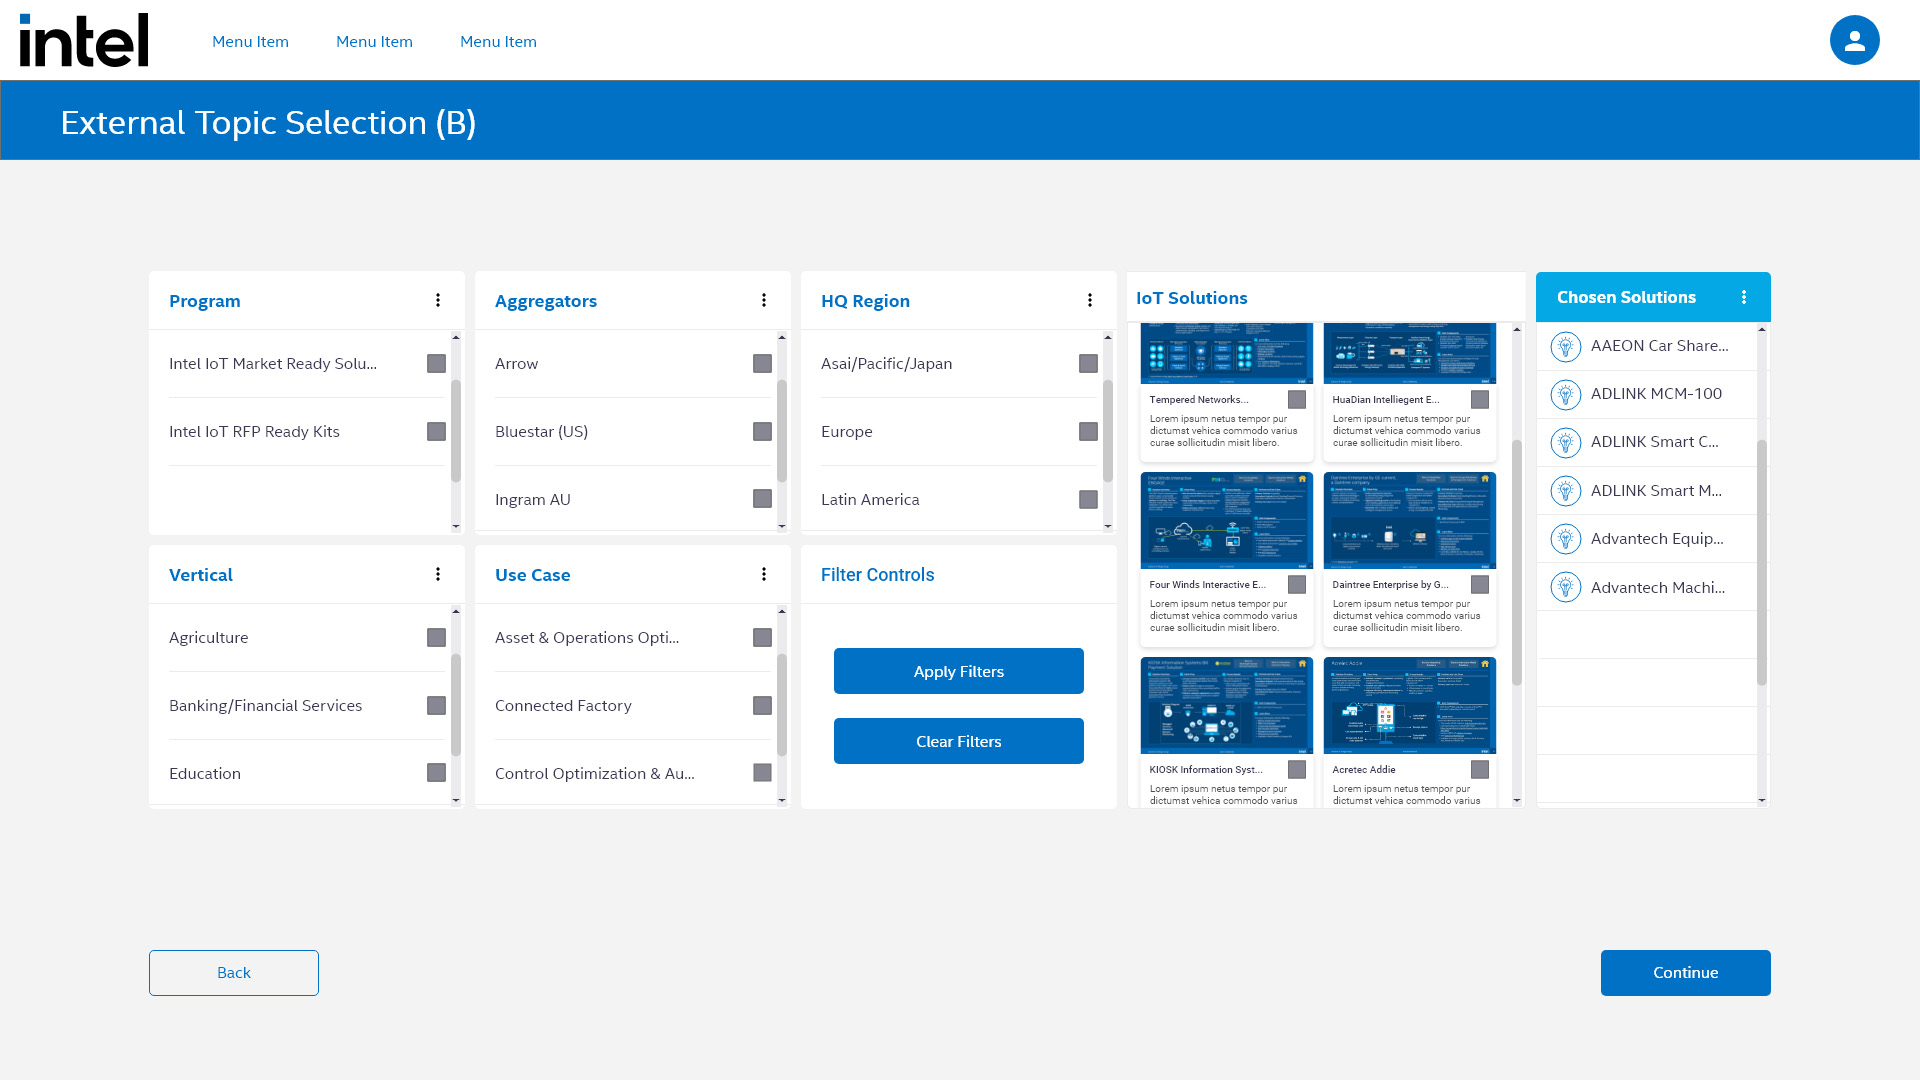
Task: Select the HuaDian Intelliegent solution checkbox
Action: pyautogui.click(x=1480, y=399)
